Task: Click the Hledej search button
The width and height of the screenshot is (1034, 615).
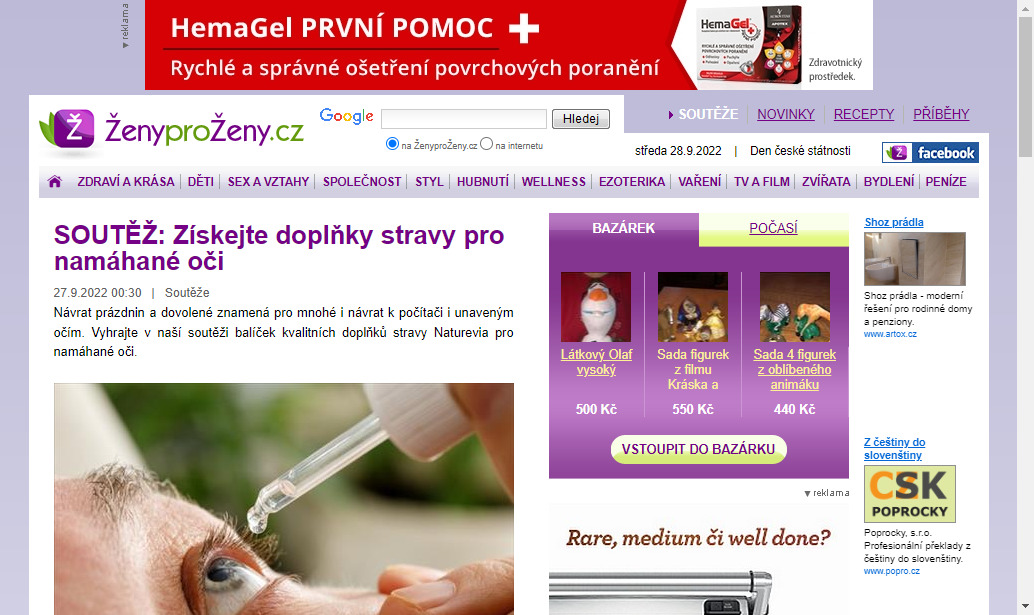Action: pyautogui.click(x=580, y=119)
